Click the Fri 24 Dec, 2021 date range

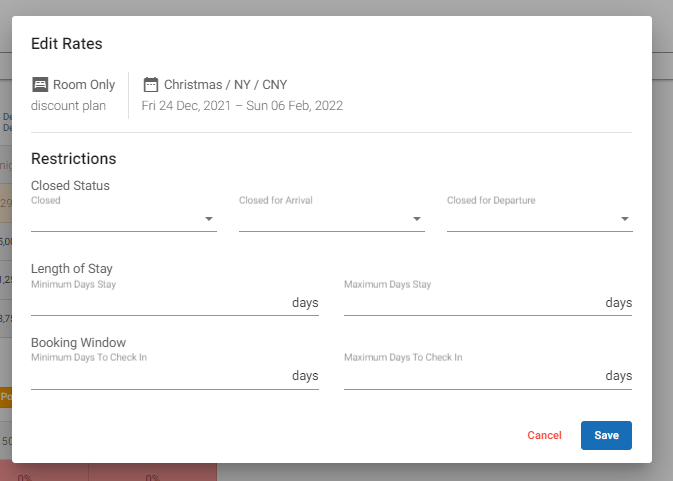click(x=242, y=105)
